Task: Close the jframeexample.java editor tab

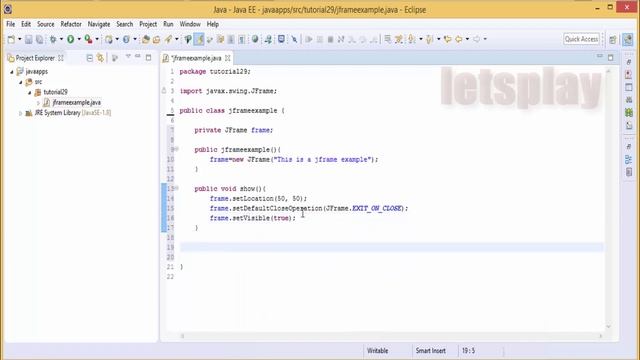Action: tap(228, 58)
